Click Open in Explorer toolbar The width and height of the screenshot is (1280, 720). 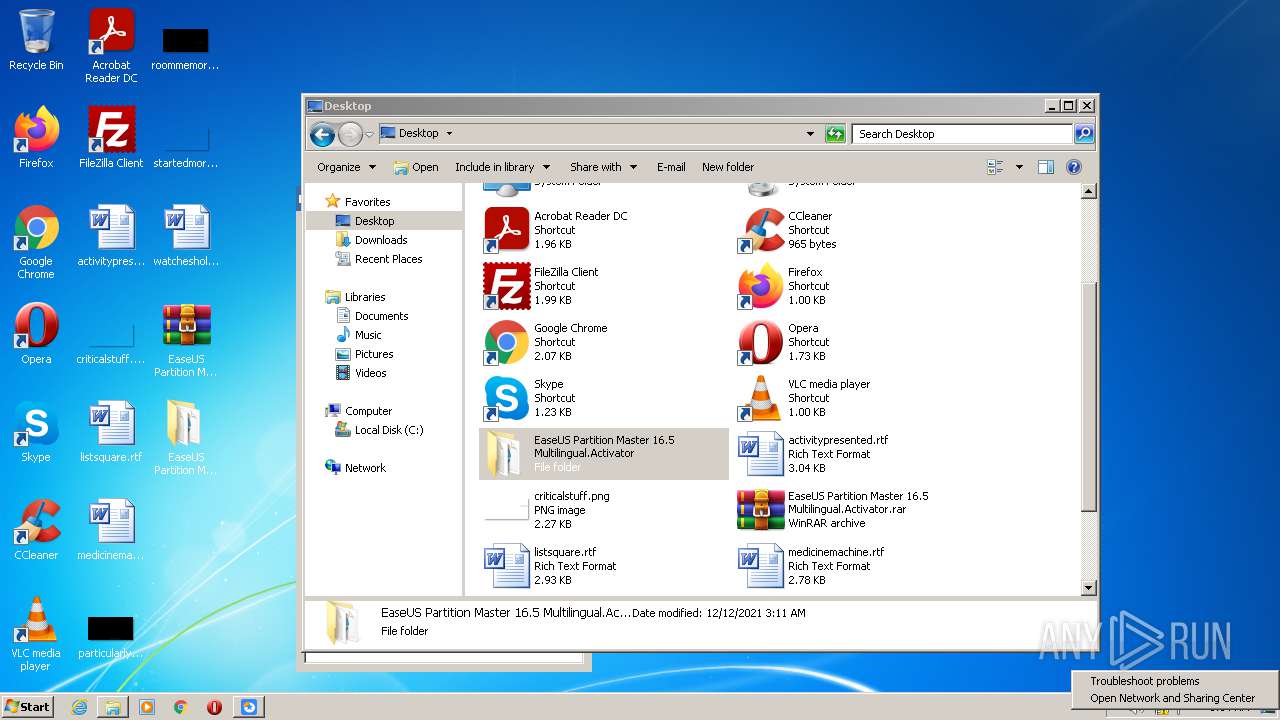[x=416, y=167]
